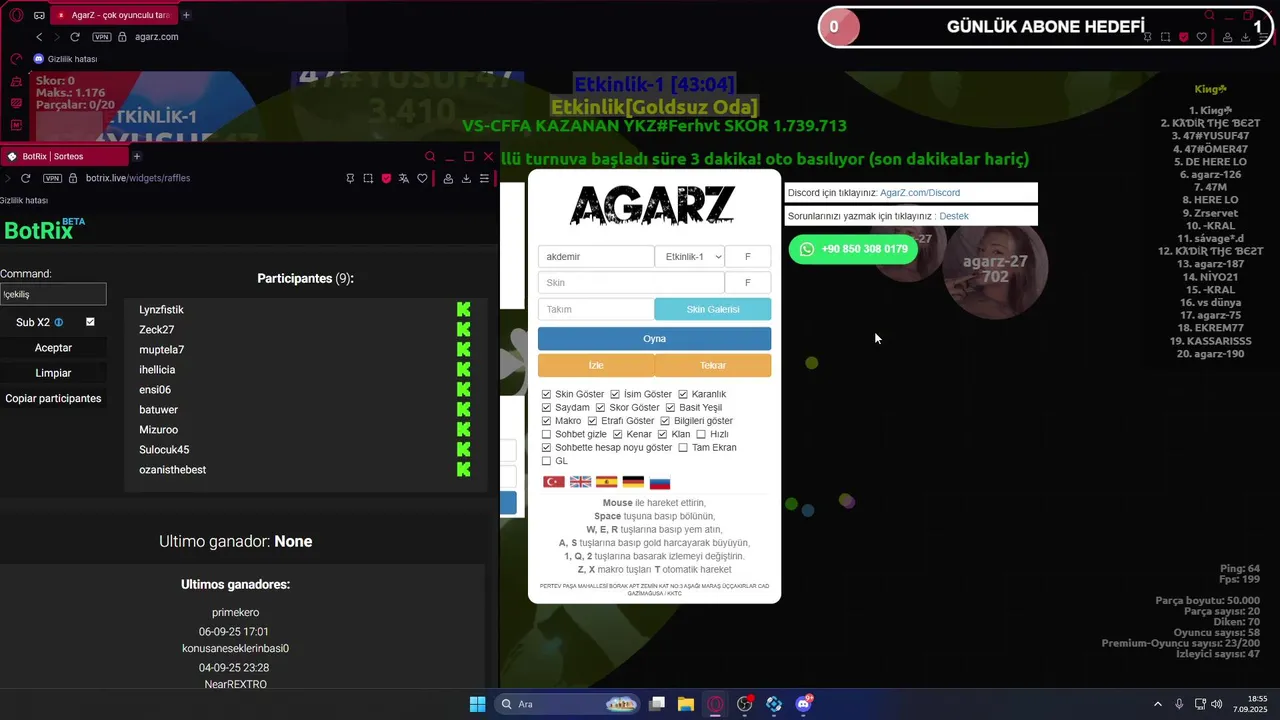
Task: Open ad blocker shield in BotRix window
Action: tap(386, 178)
